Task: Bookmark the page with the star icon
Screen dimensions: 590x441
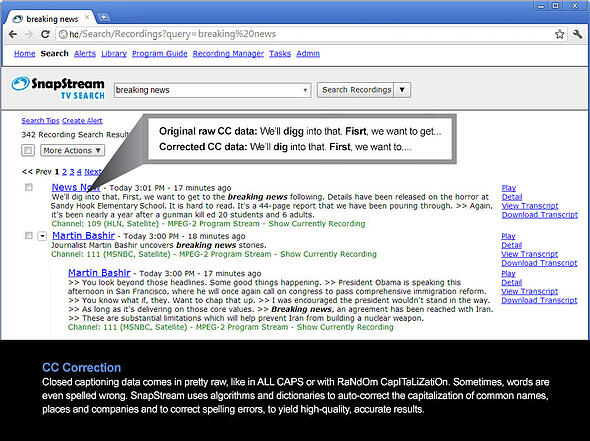Action: 560,34
